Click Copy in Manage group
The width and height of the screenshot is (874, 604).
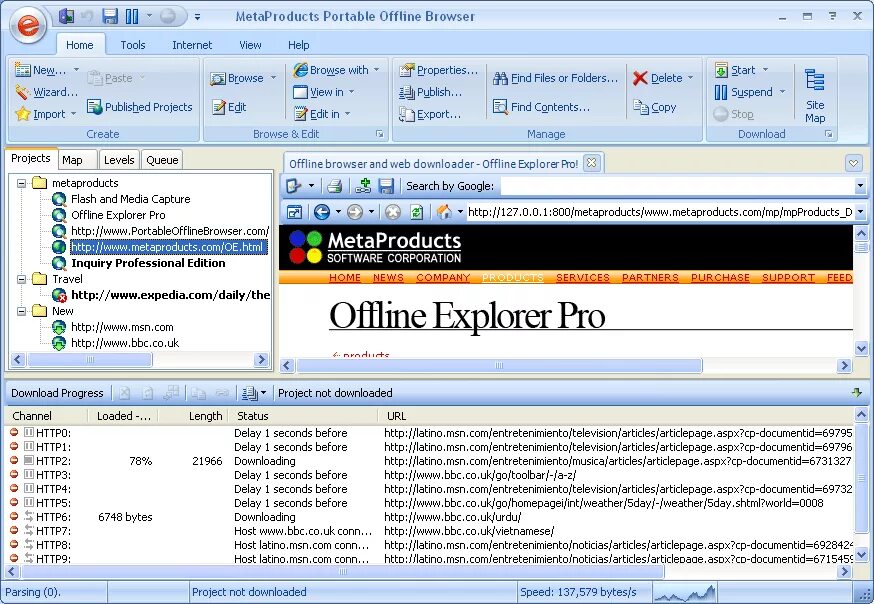pyautogui.click(x=655, y=107)
